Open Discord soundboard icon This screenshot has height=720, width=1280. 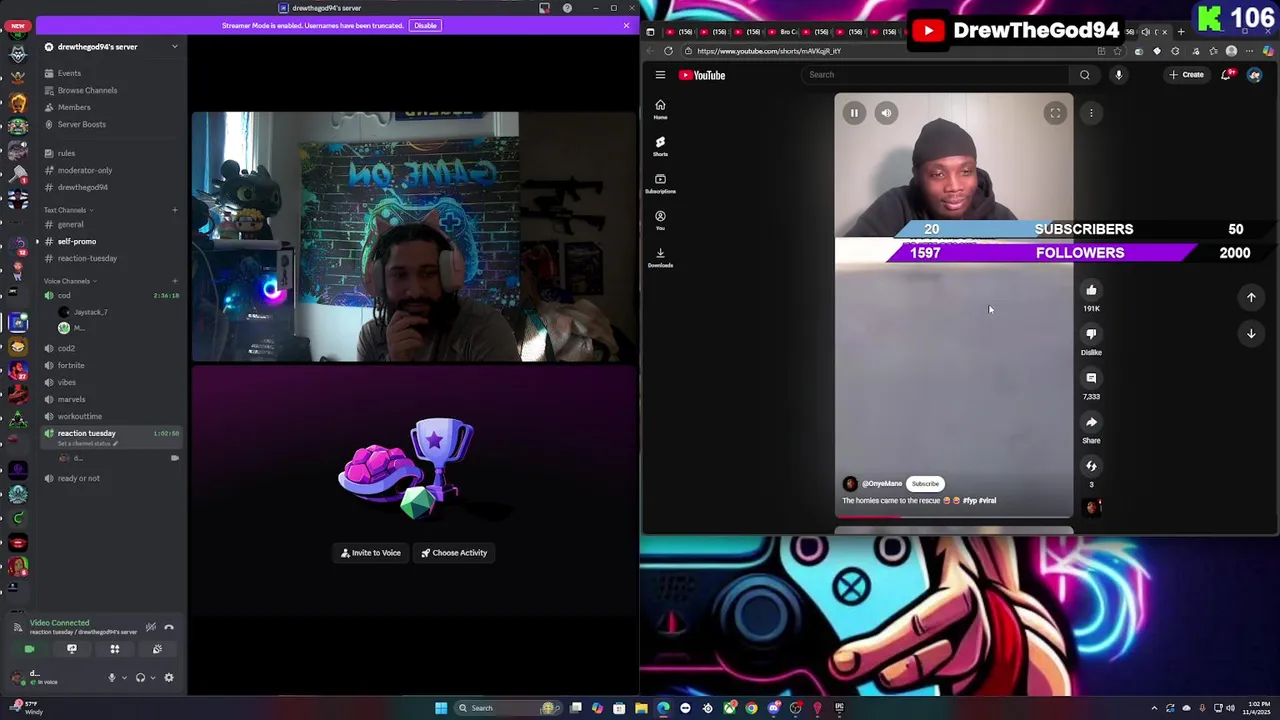[x=157, y=649]
